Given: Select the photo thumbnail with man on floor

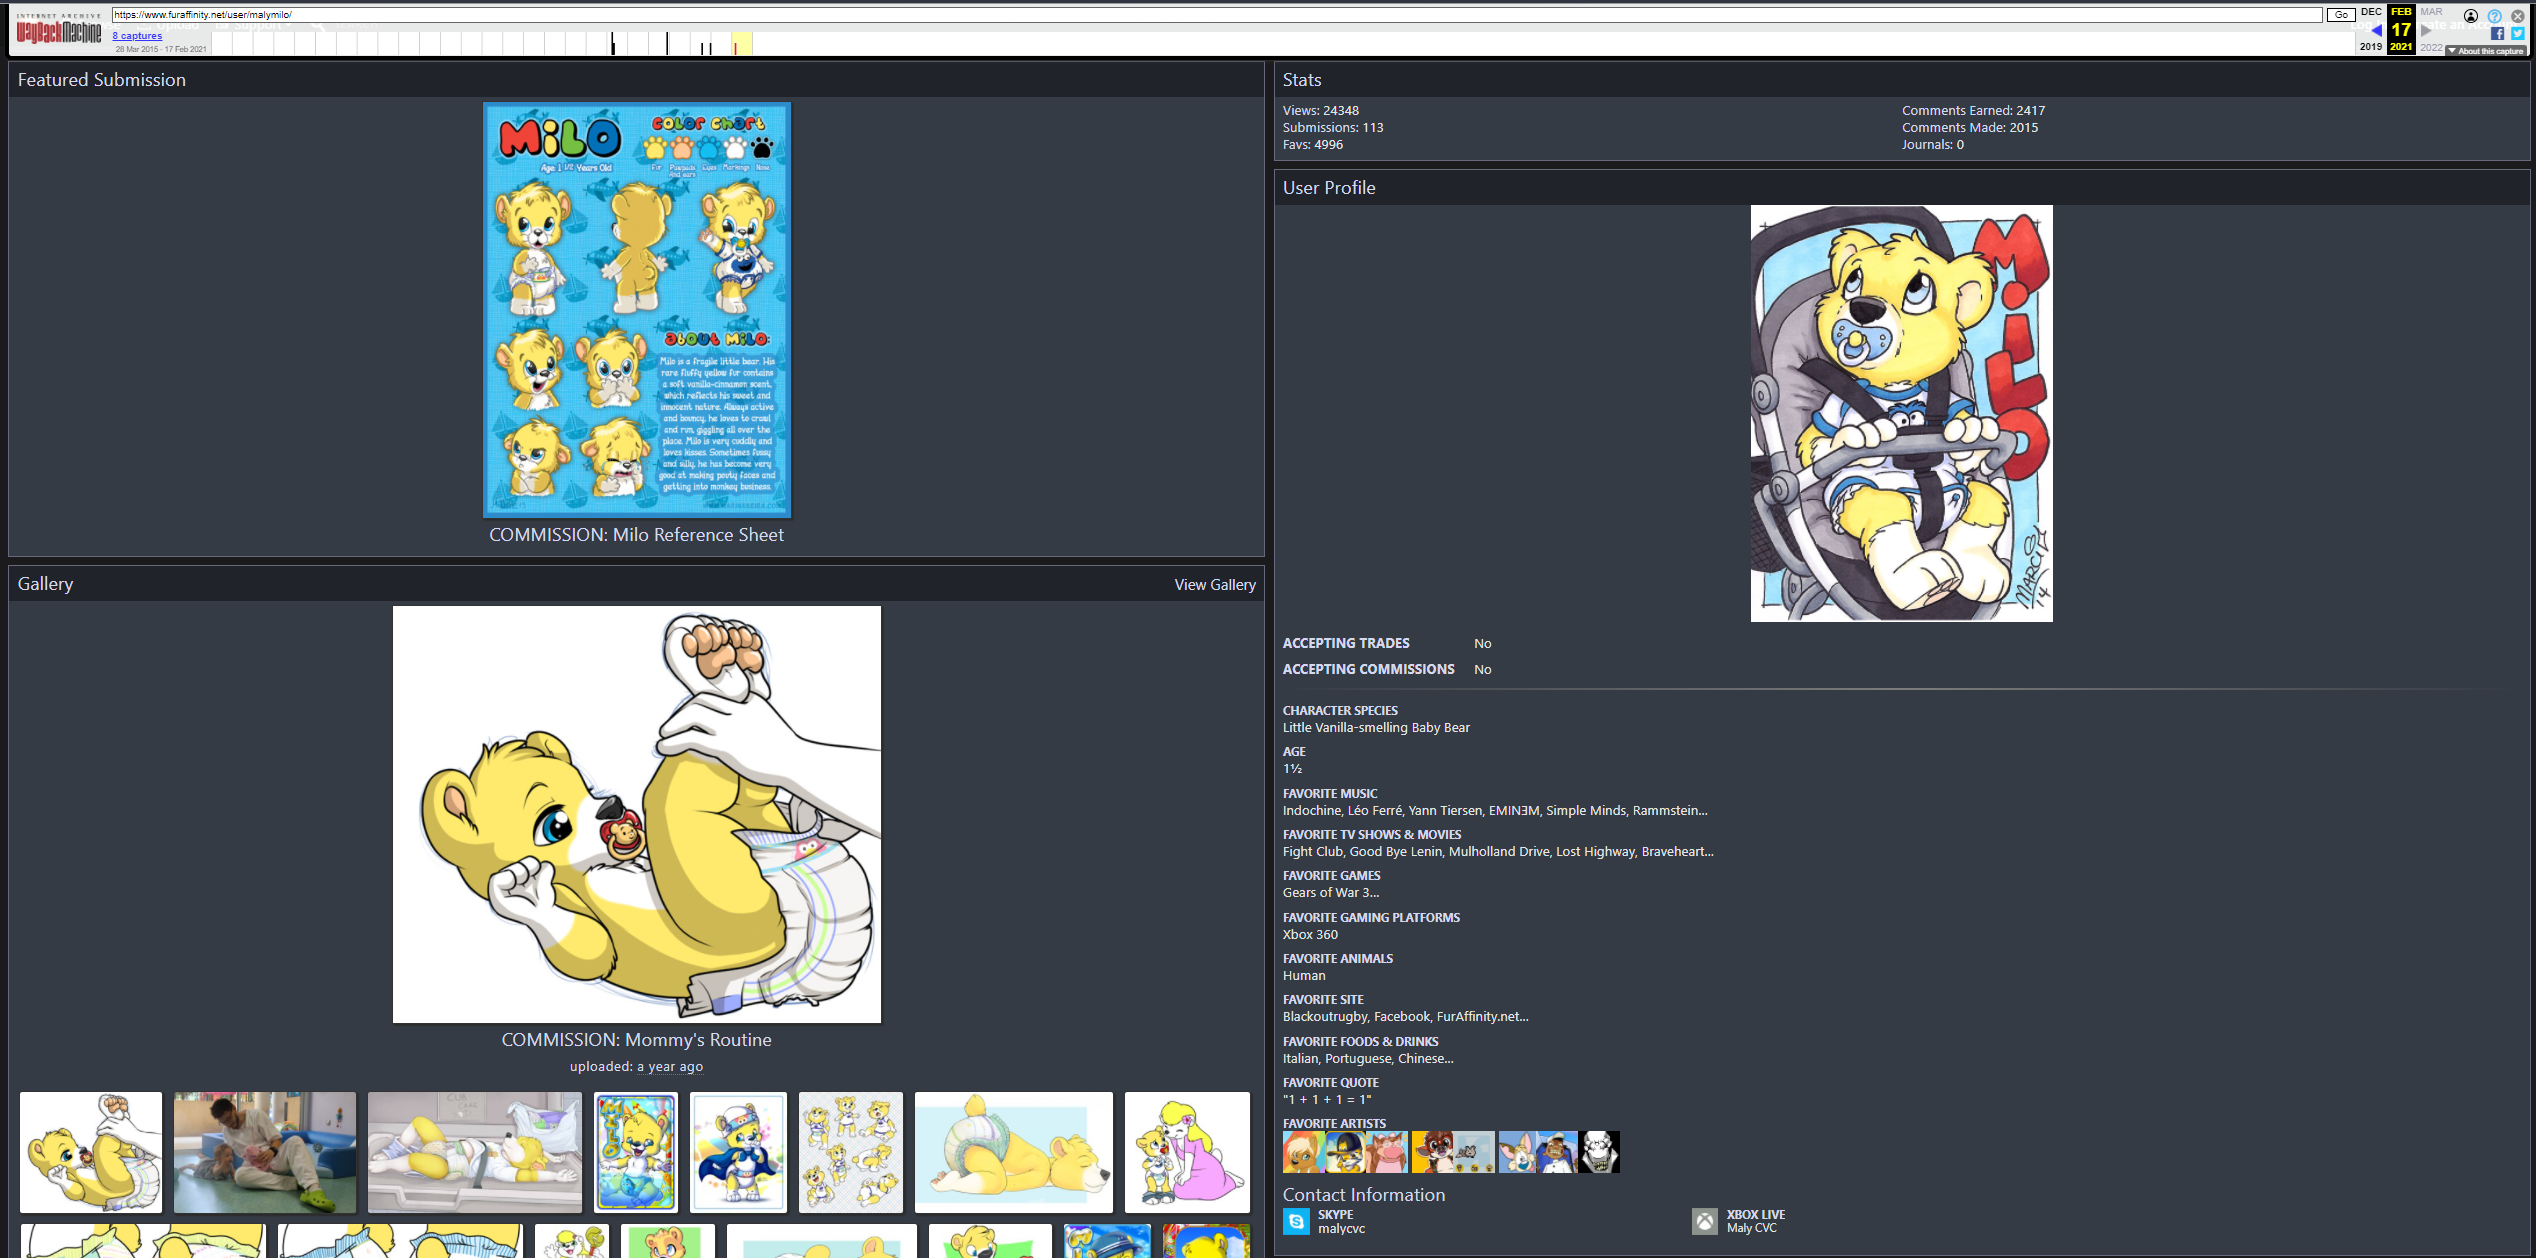Looking at the screenshot, I should pyautogui.click(x=265, y=1152).
